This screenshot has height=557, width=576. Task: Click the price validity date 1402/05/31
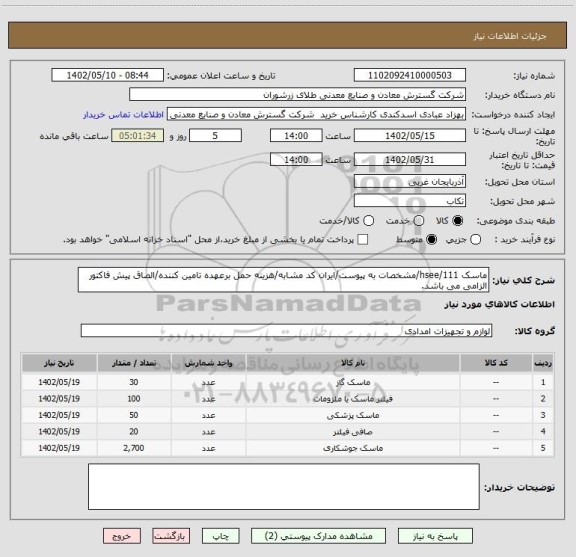[410, 159]
